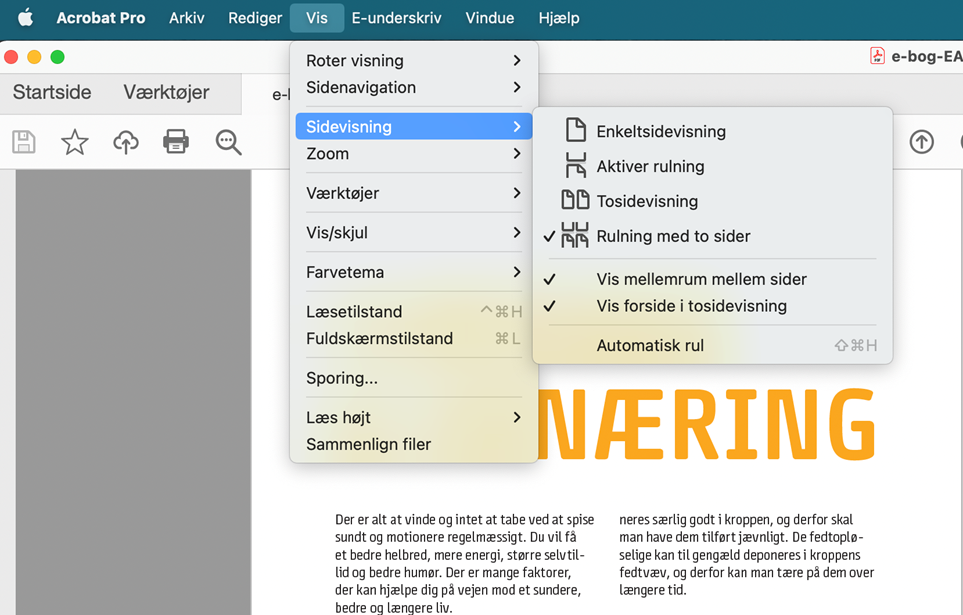Screen dimensions: 963x615
Task: Select Enkeltsidevisning single page view
Action: 660,131
